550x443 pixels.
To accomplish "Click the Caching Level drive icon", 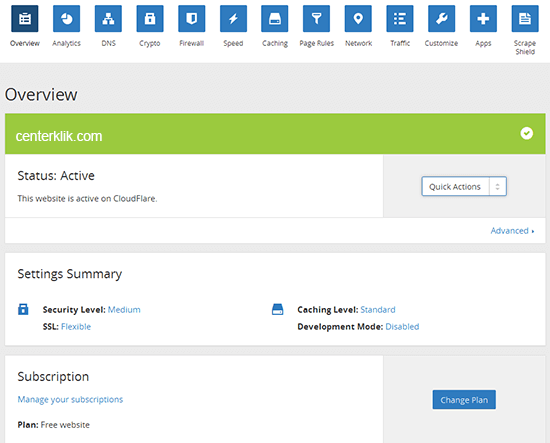I will pos(277,309).
